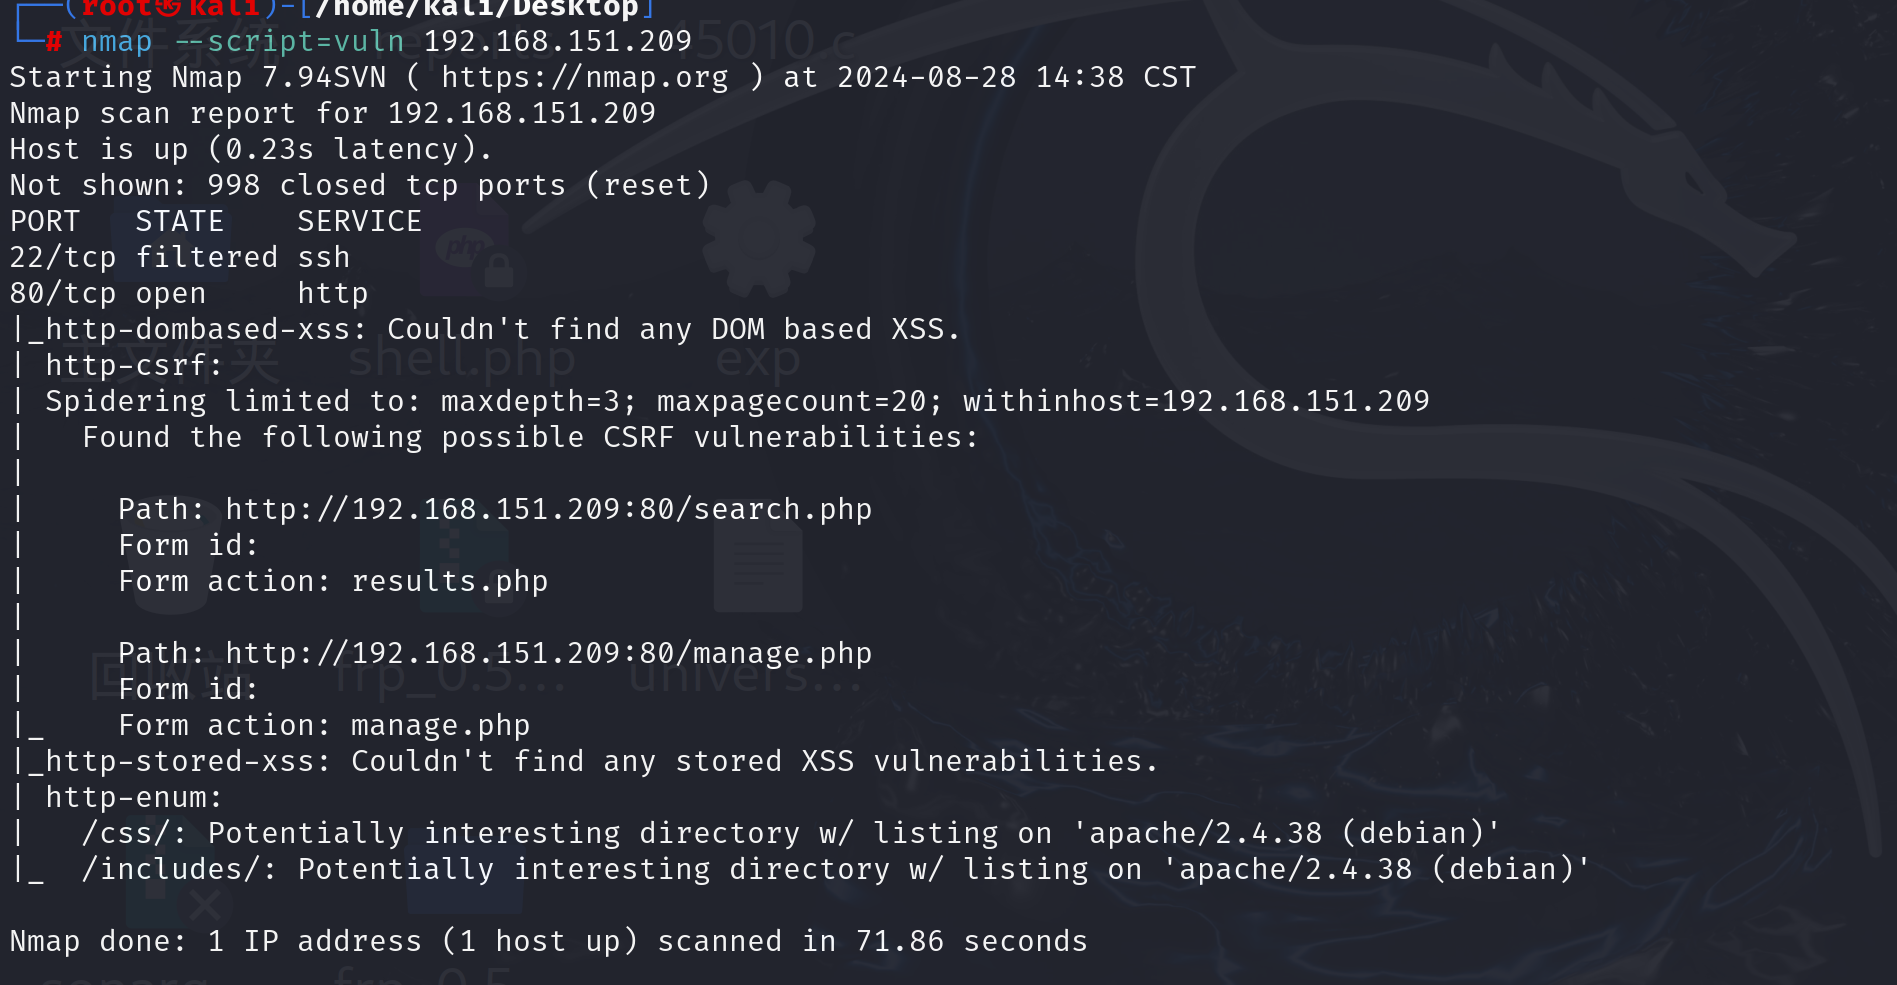Click the manage.php path URL
Image resolution: width=1897 pixels, height=985 pixels.
pyautogui.click(x=548, y=653)
